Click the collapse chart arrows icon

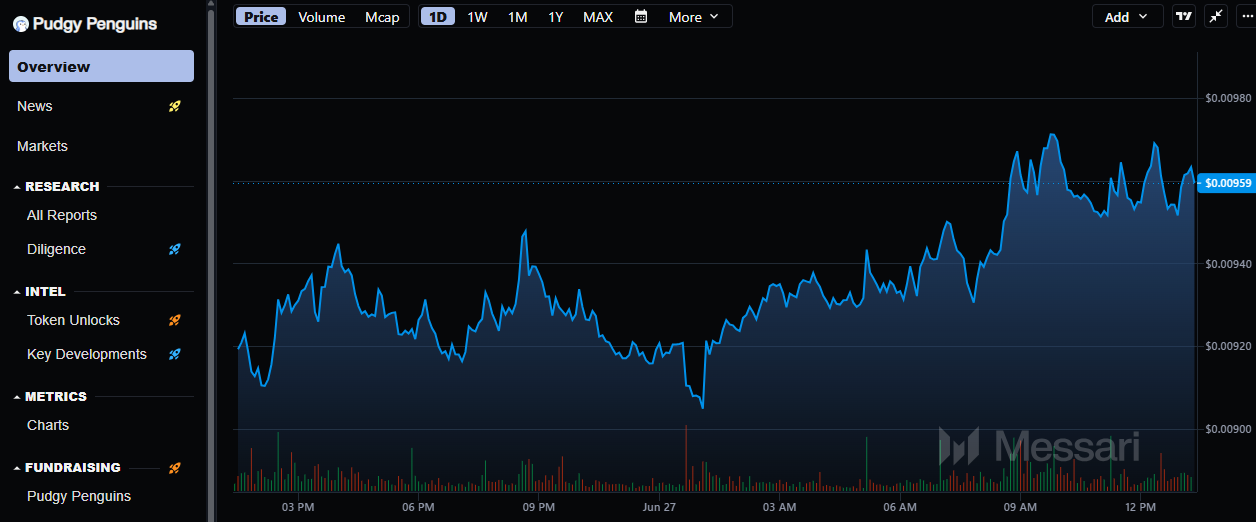pyautogui.click(x=1215, y=16)
